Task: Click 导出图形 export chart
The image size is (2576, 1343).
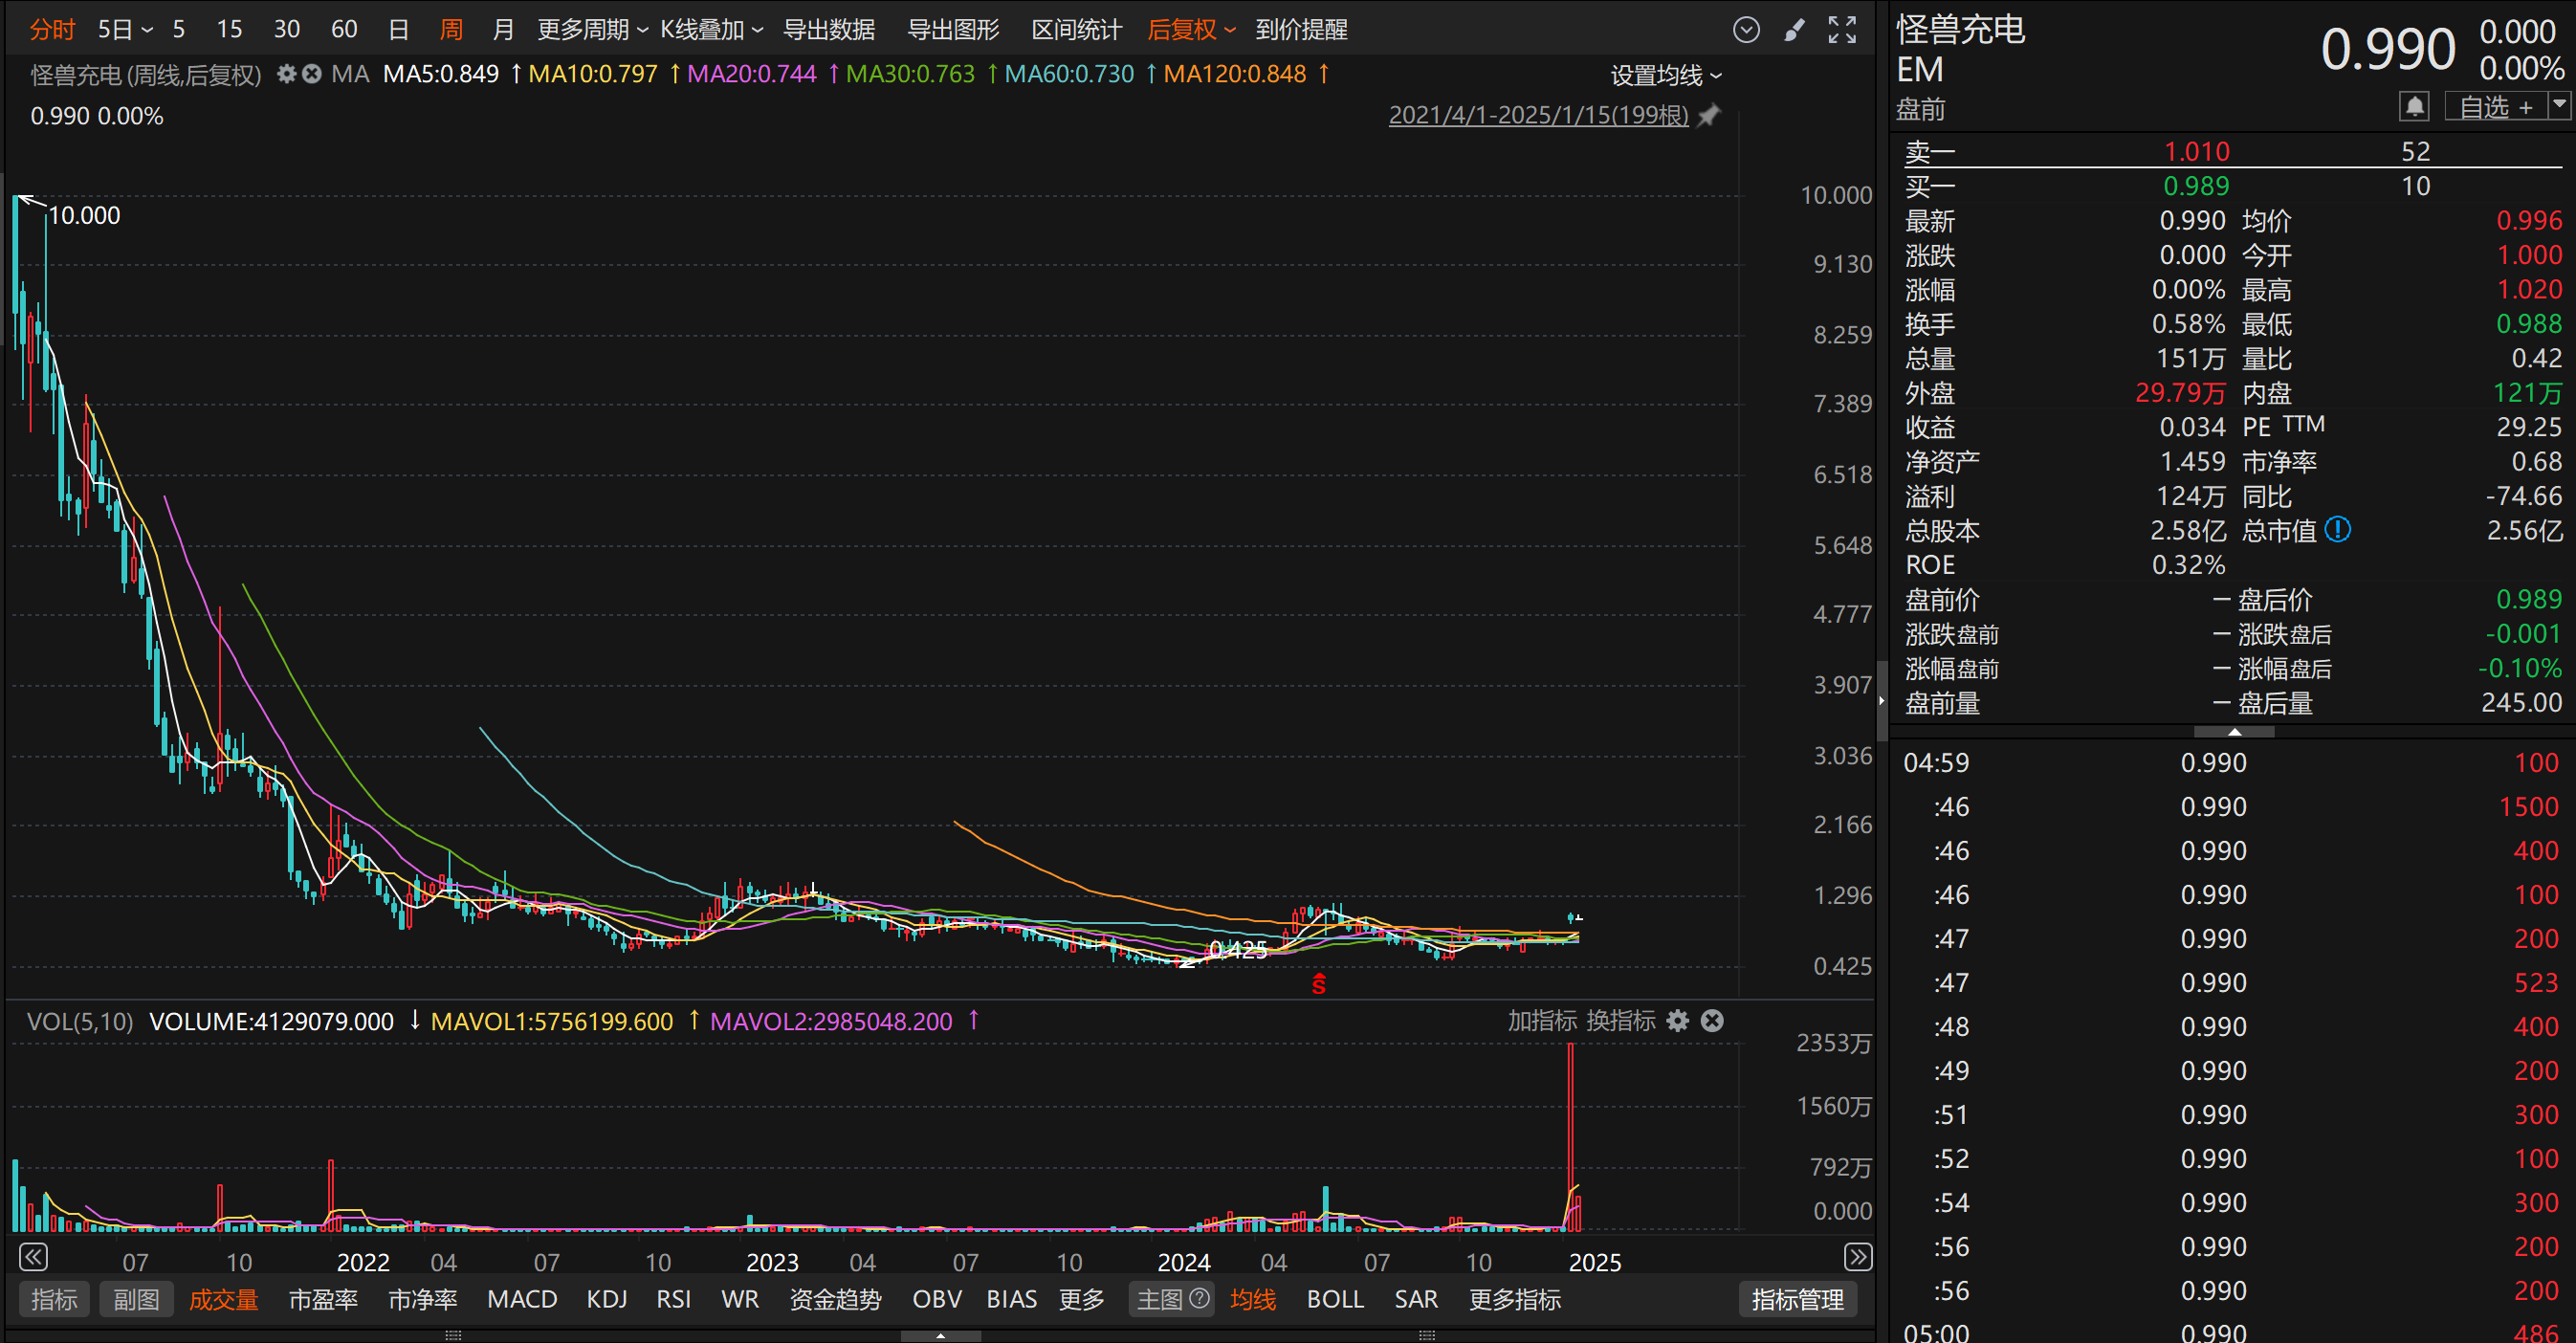Action: (953, 30)
